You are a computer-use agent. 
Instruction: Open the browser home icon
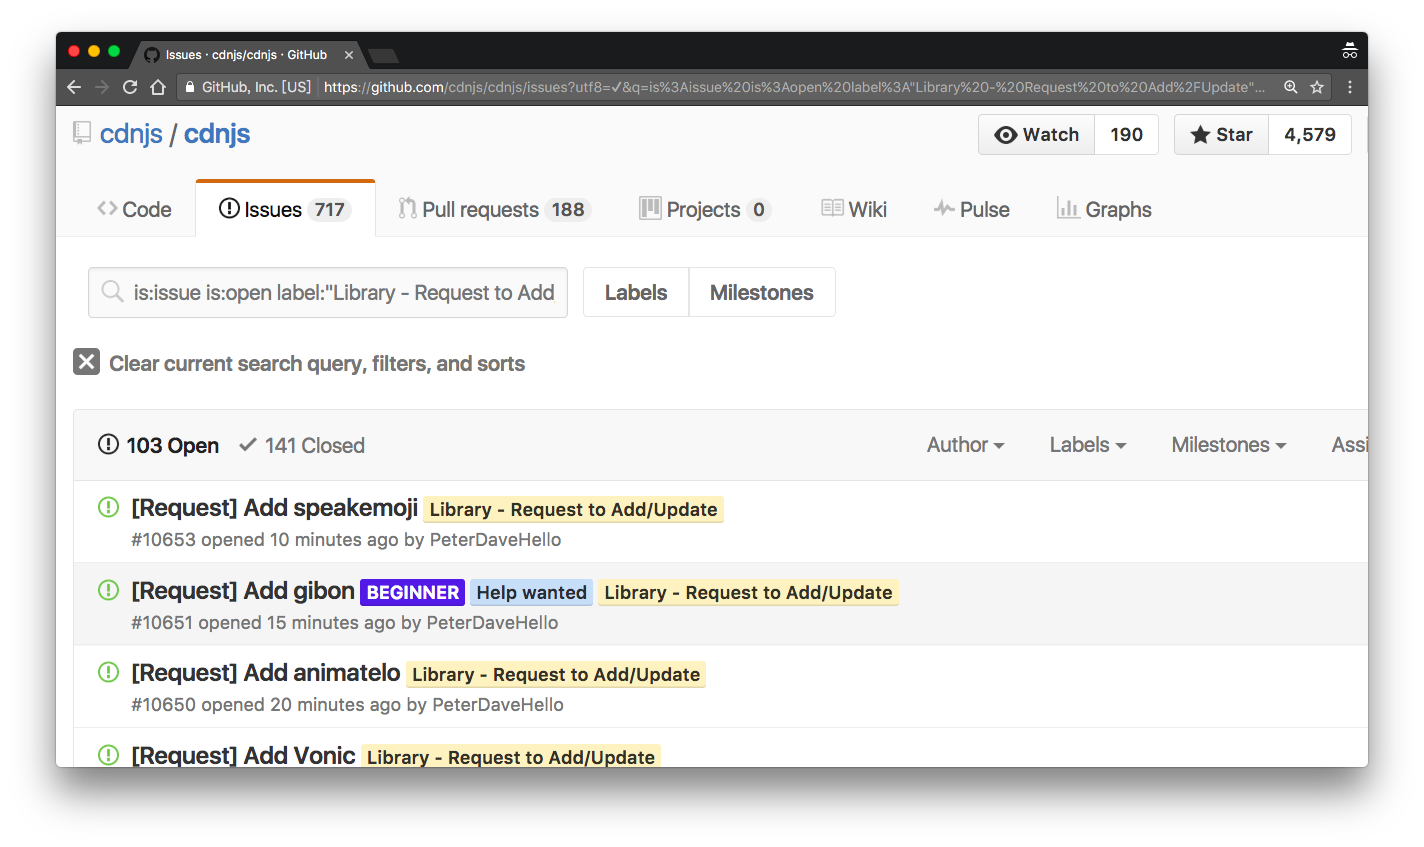tap(158, 87)
